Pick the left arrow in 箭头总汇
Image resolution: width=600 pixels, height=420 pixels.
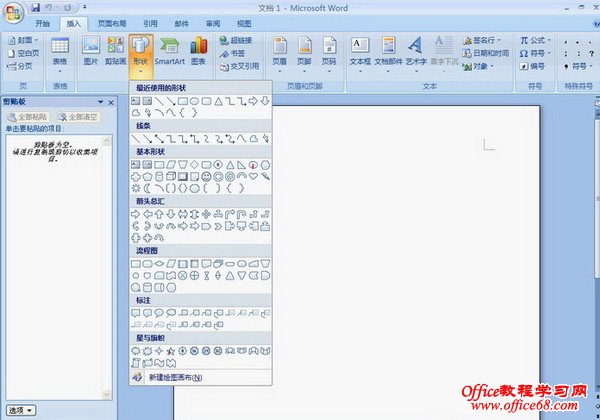(x=147, y=214)
